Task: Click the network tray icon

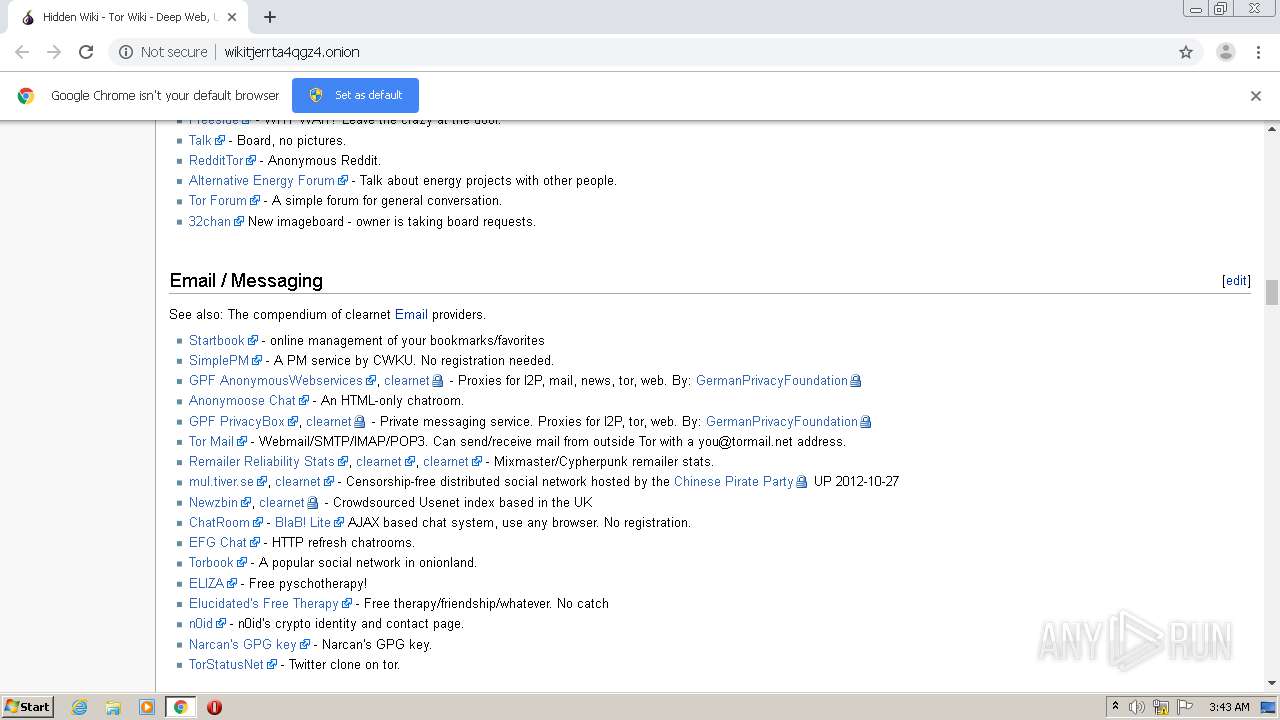Action: tap(1161, 707)
